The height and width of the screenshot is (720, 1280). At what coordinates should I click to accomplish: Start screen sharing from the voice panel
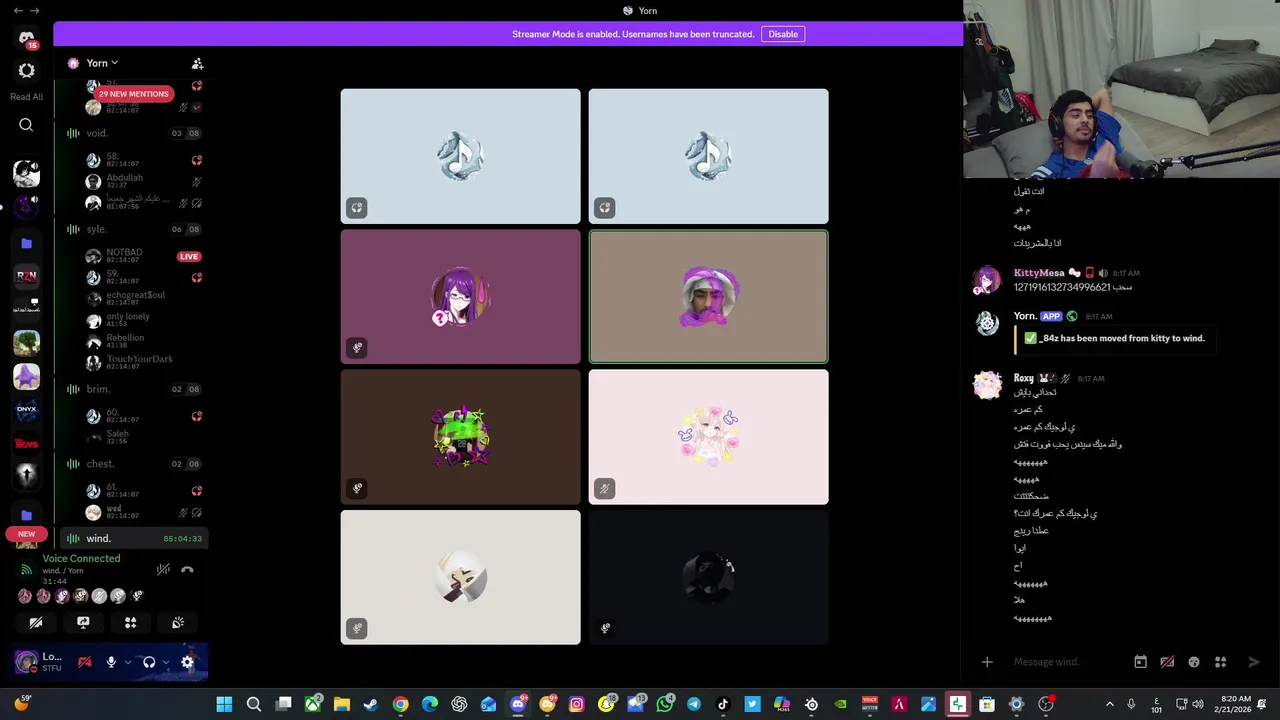pos(83,622)
